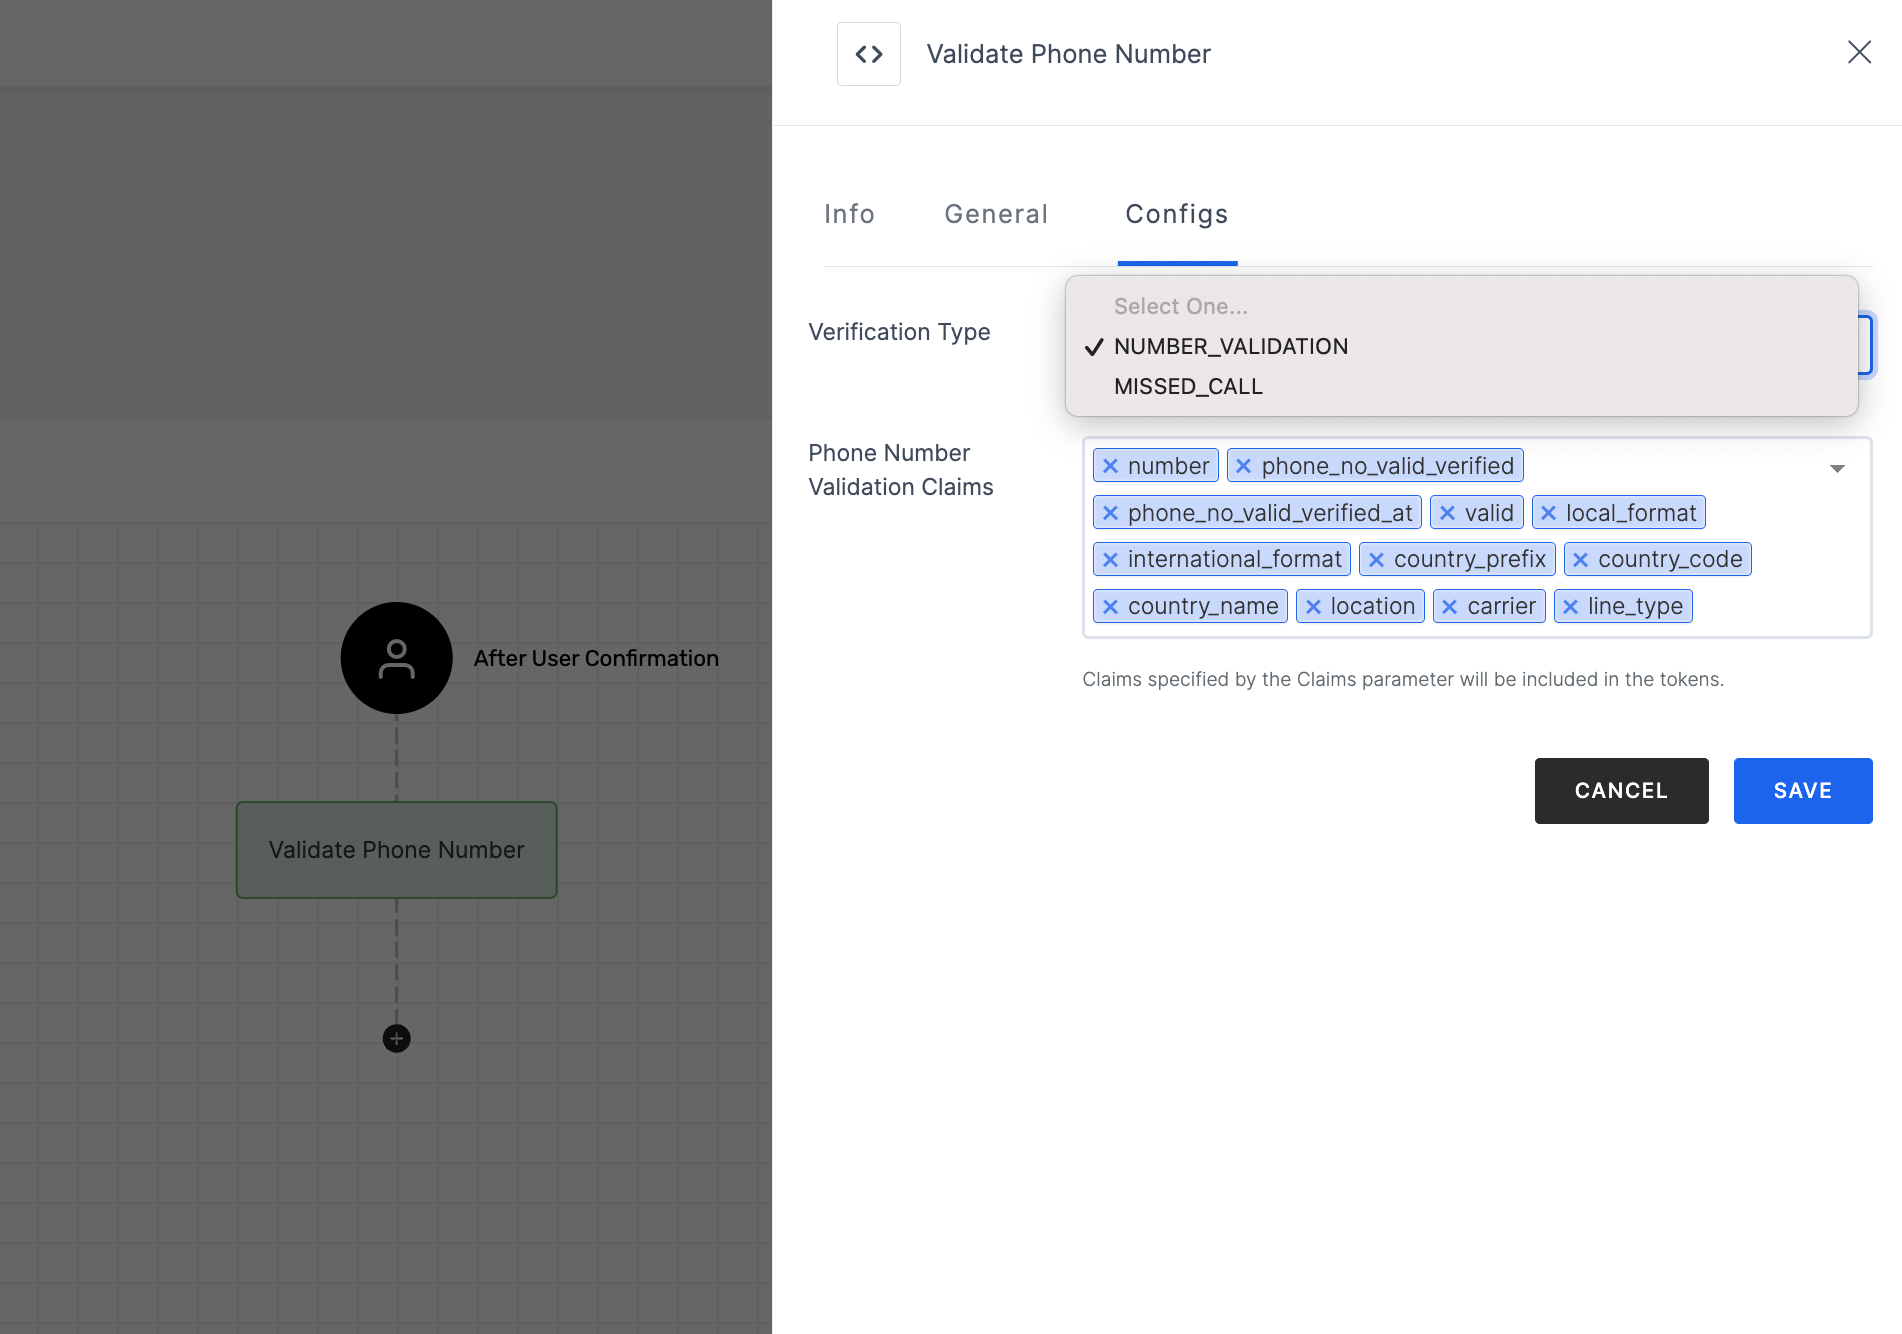Switch to the Info tab
The width and height of the screenshot is (1902, 1334).
click(849, 214)
